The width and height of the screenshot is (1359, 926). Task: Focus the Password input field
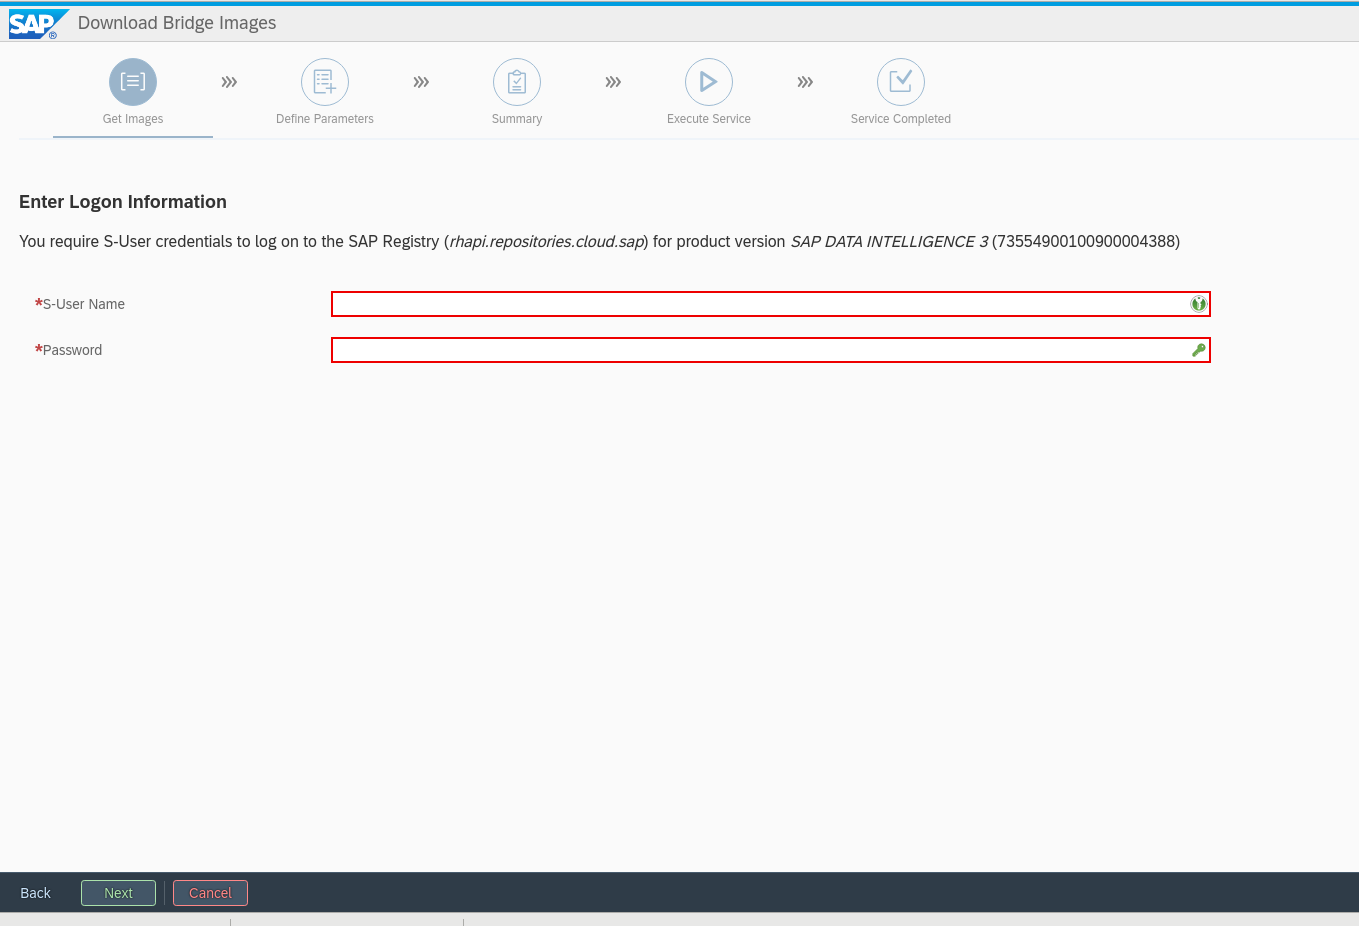click(771, 350)
